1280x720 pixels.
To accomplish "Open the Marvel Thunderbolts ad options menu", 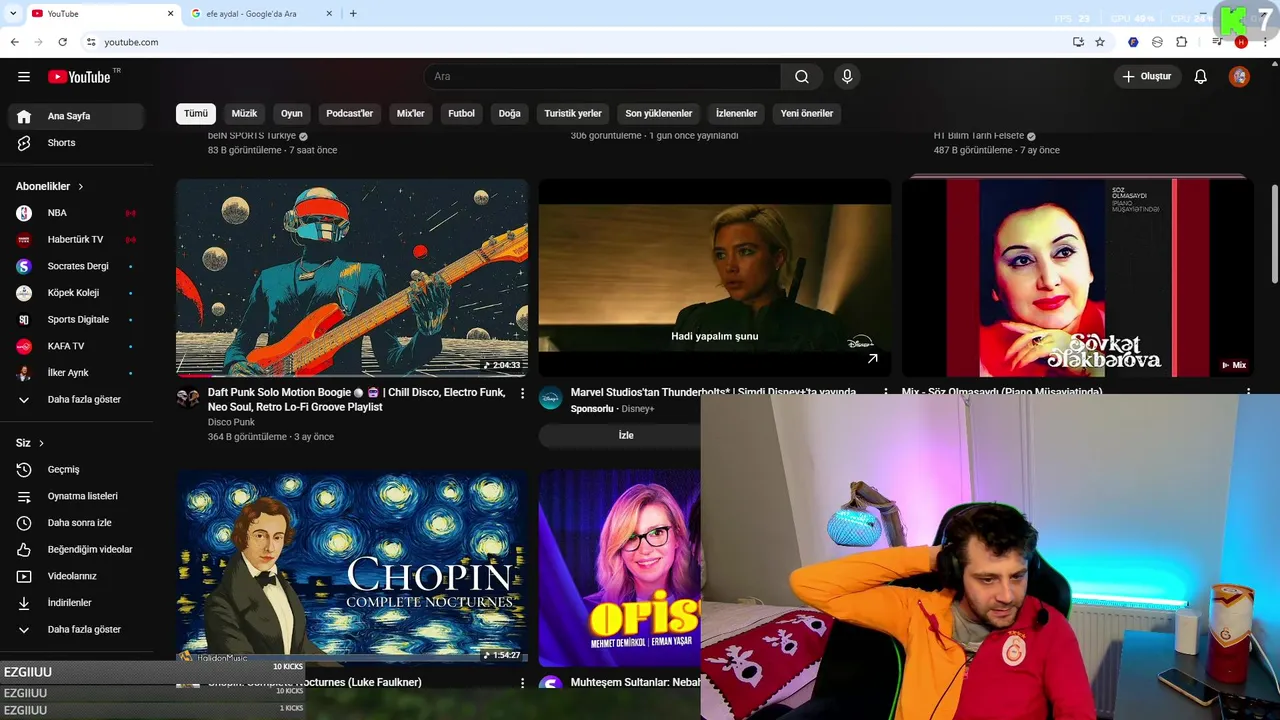I will (885, 393).
